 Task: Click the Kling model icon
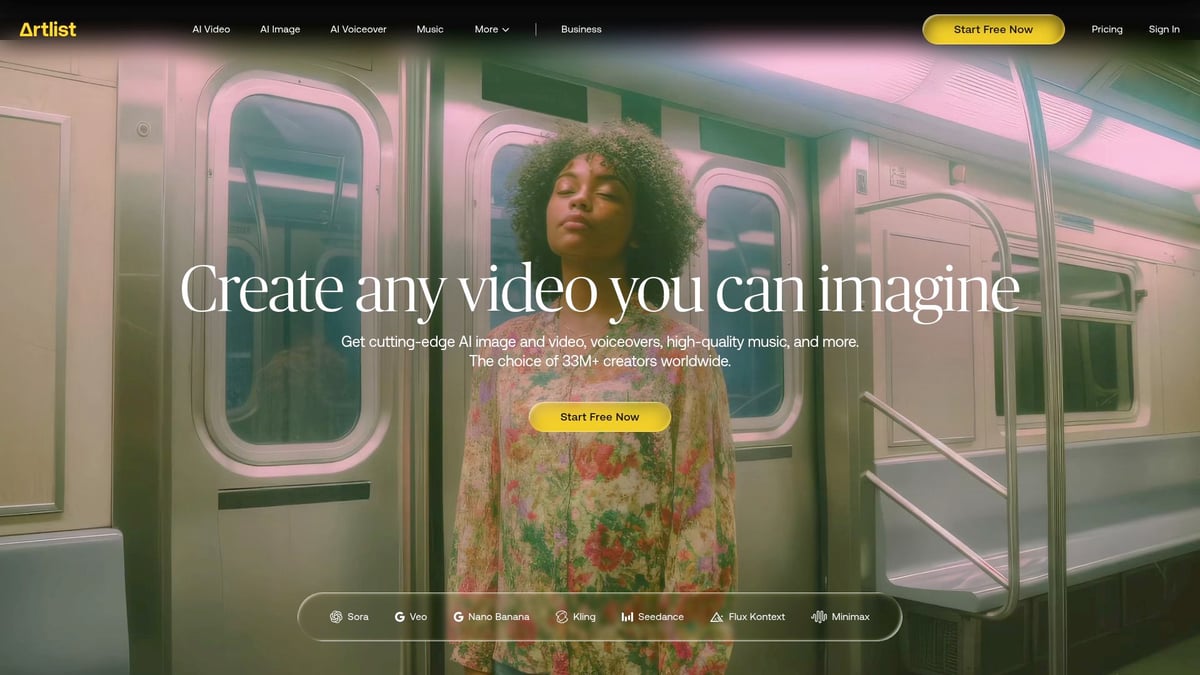point(562,617)
